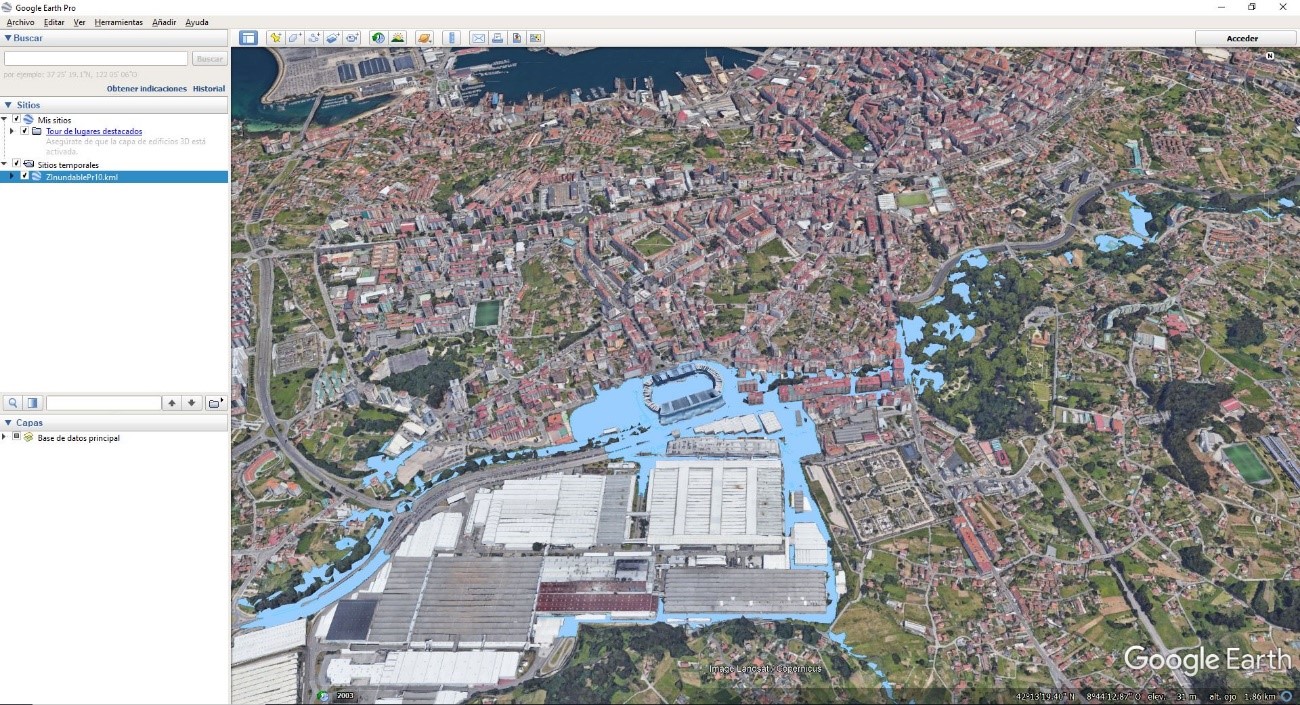Click the Obtener indicaciones link
The width and height of the screenshot is (1300, 705).
click(x=147, y=88)
